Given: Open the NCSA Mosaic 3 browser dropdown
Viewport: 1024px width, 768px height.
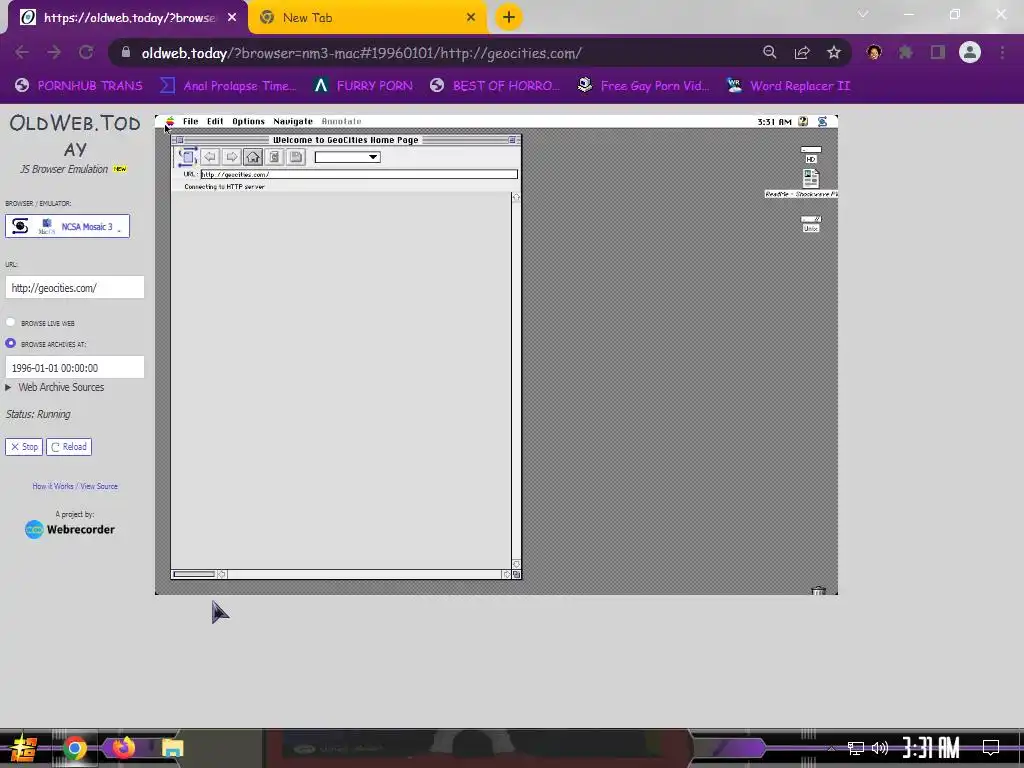Looking at the screenshot, I should (x=67, y=226).
